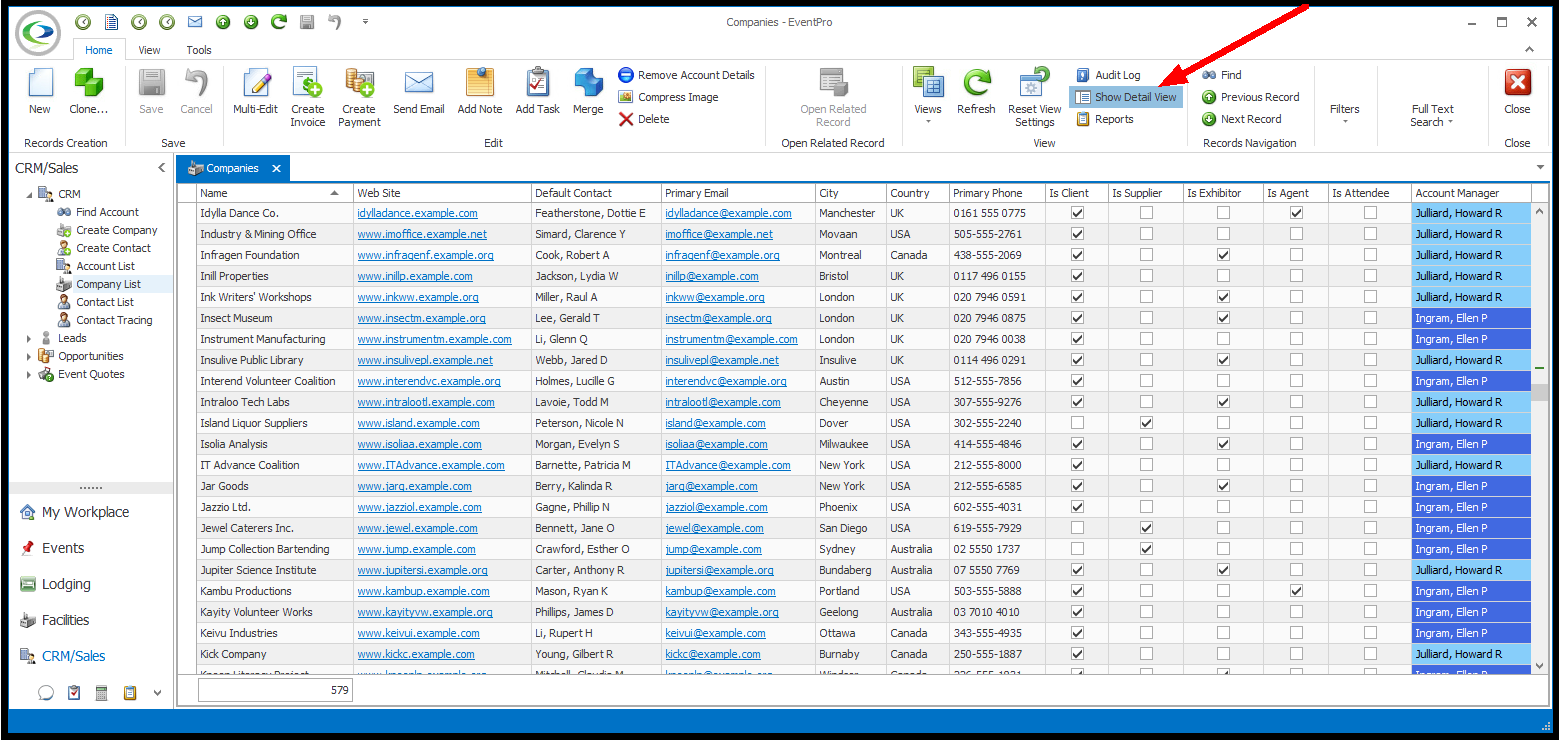Screen dimensions: 1559x741
Task: Open the Events module
Action: click(x=63, y=548)
